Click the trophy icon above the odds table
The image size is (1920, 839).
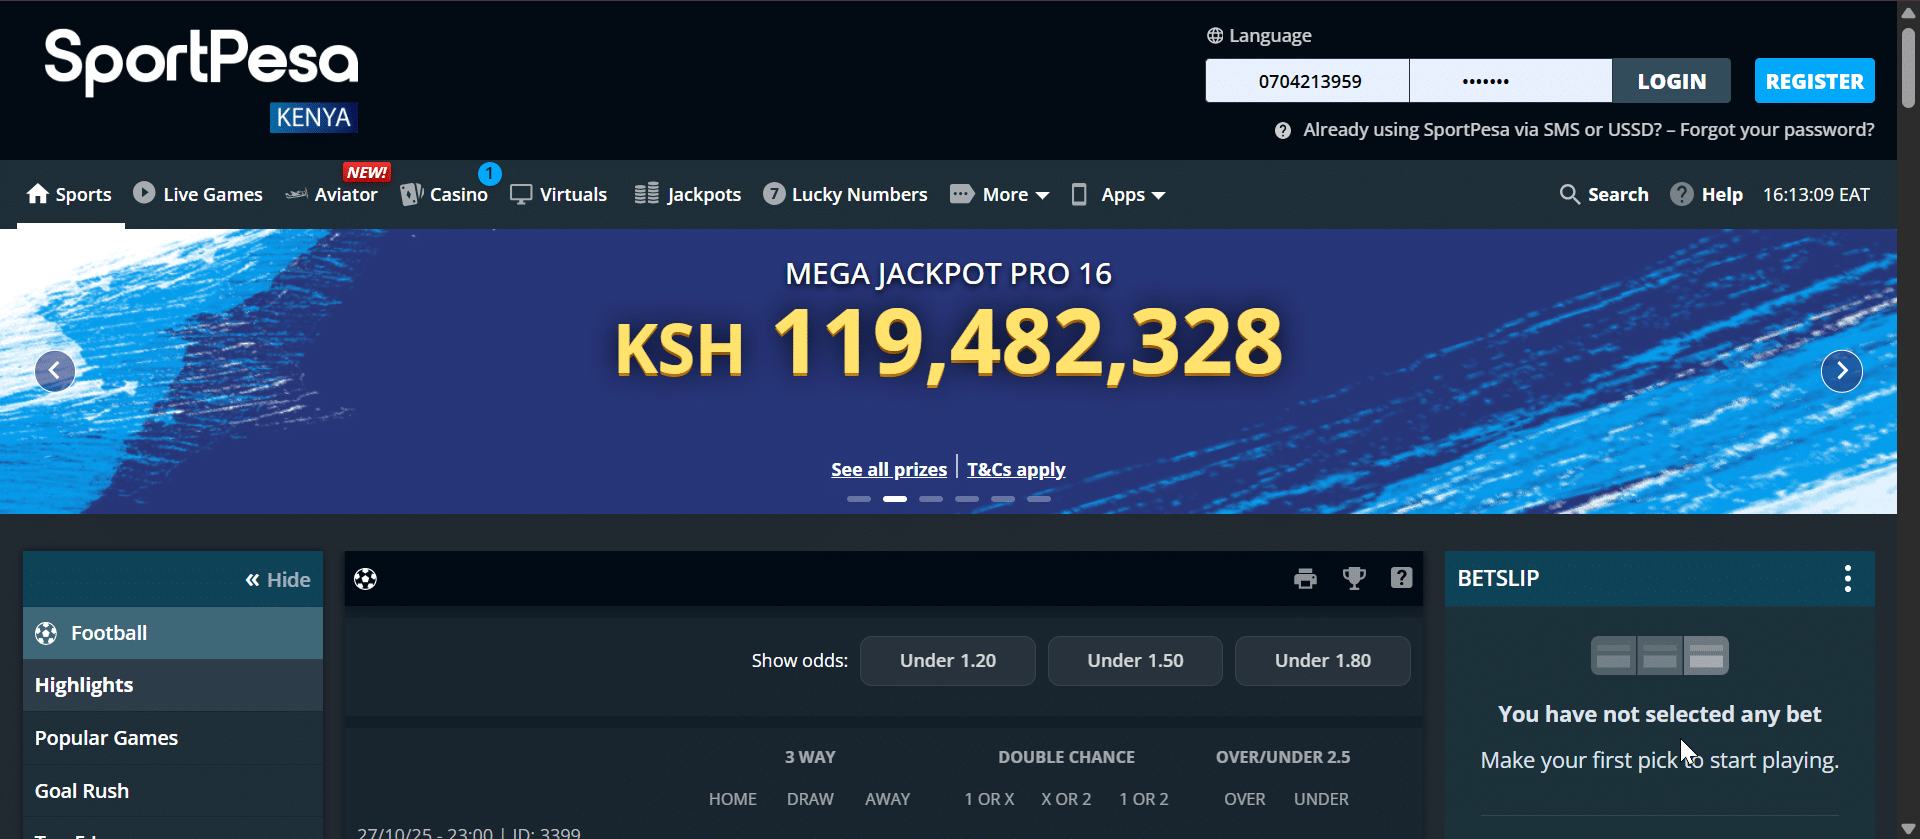click(1354, 578)
